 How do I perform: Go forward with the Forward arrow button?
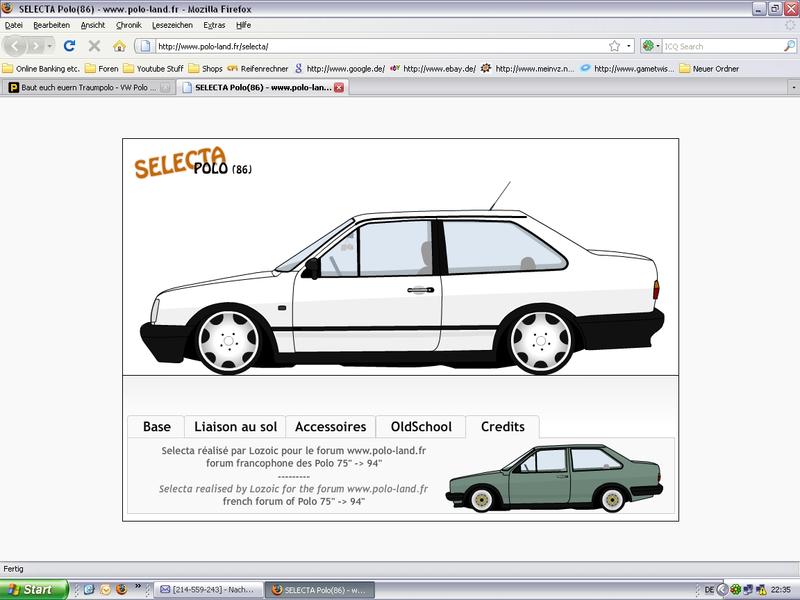coord(35,46)
